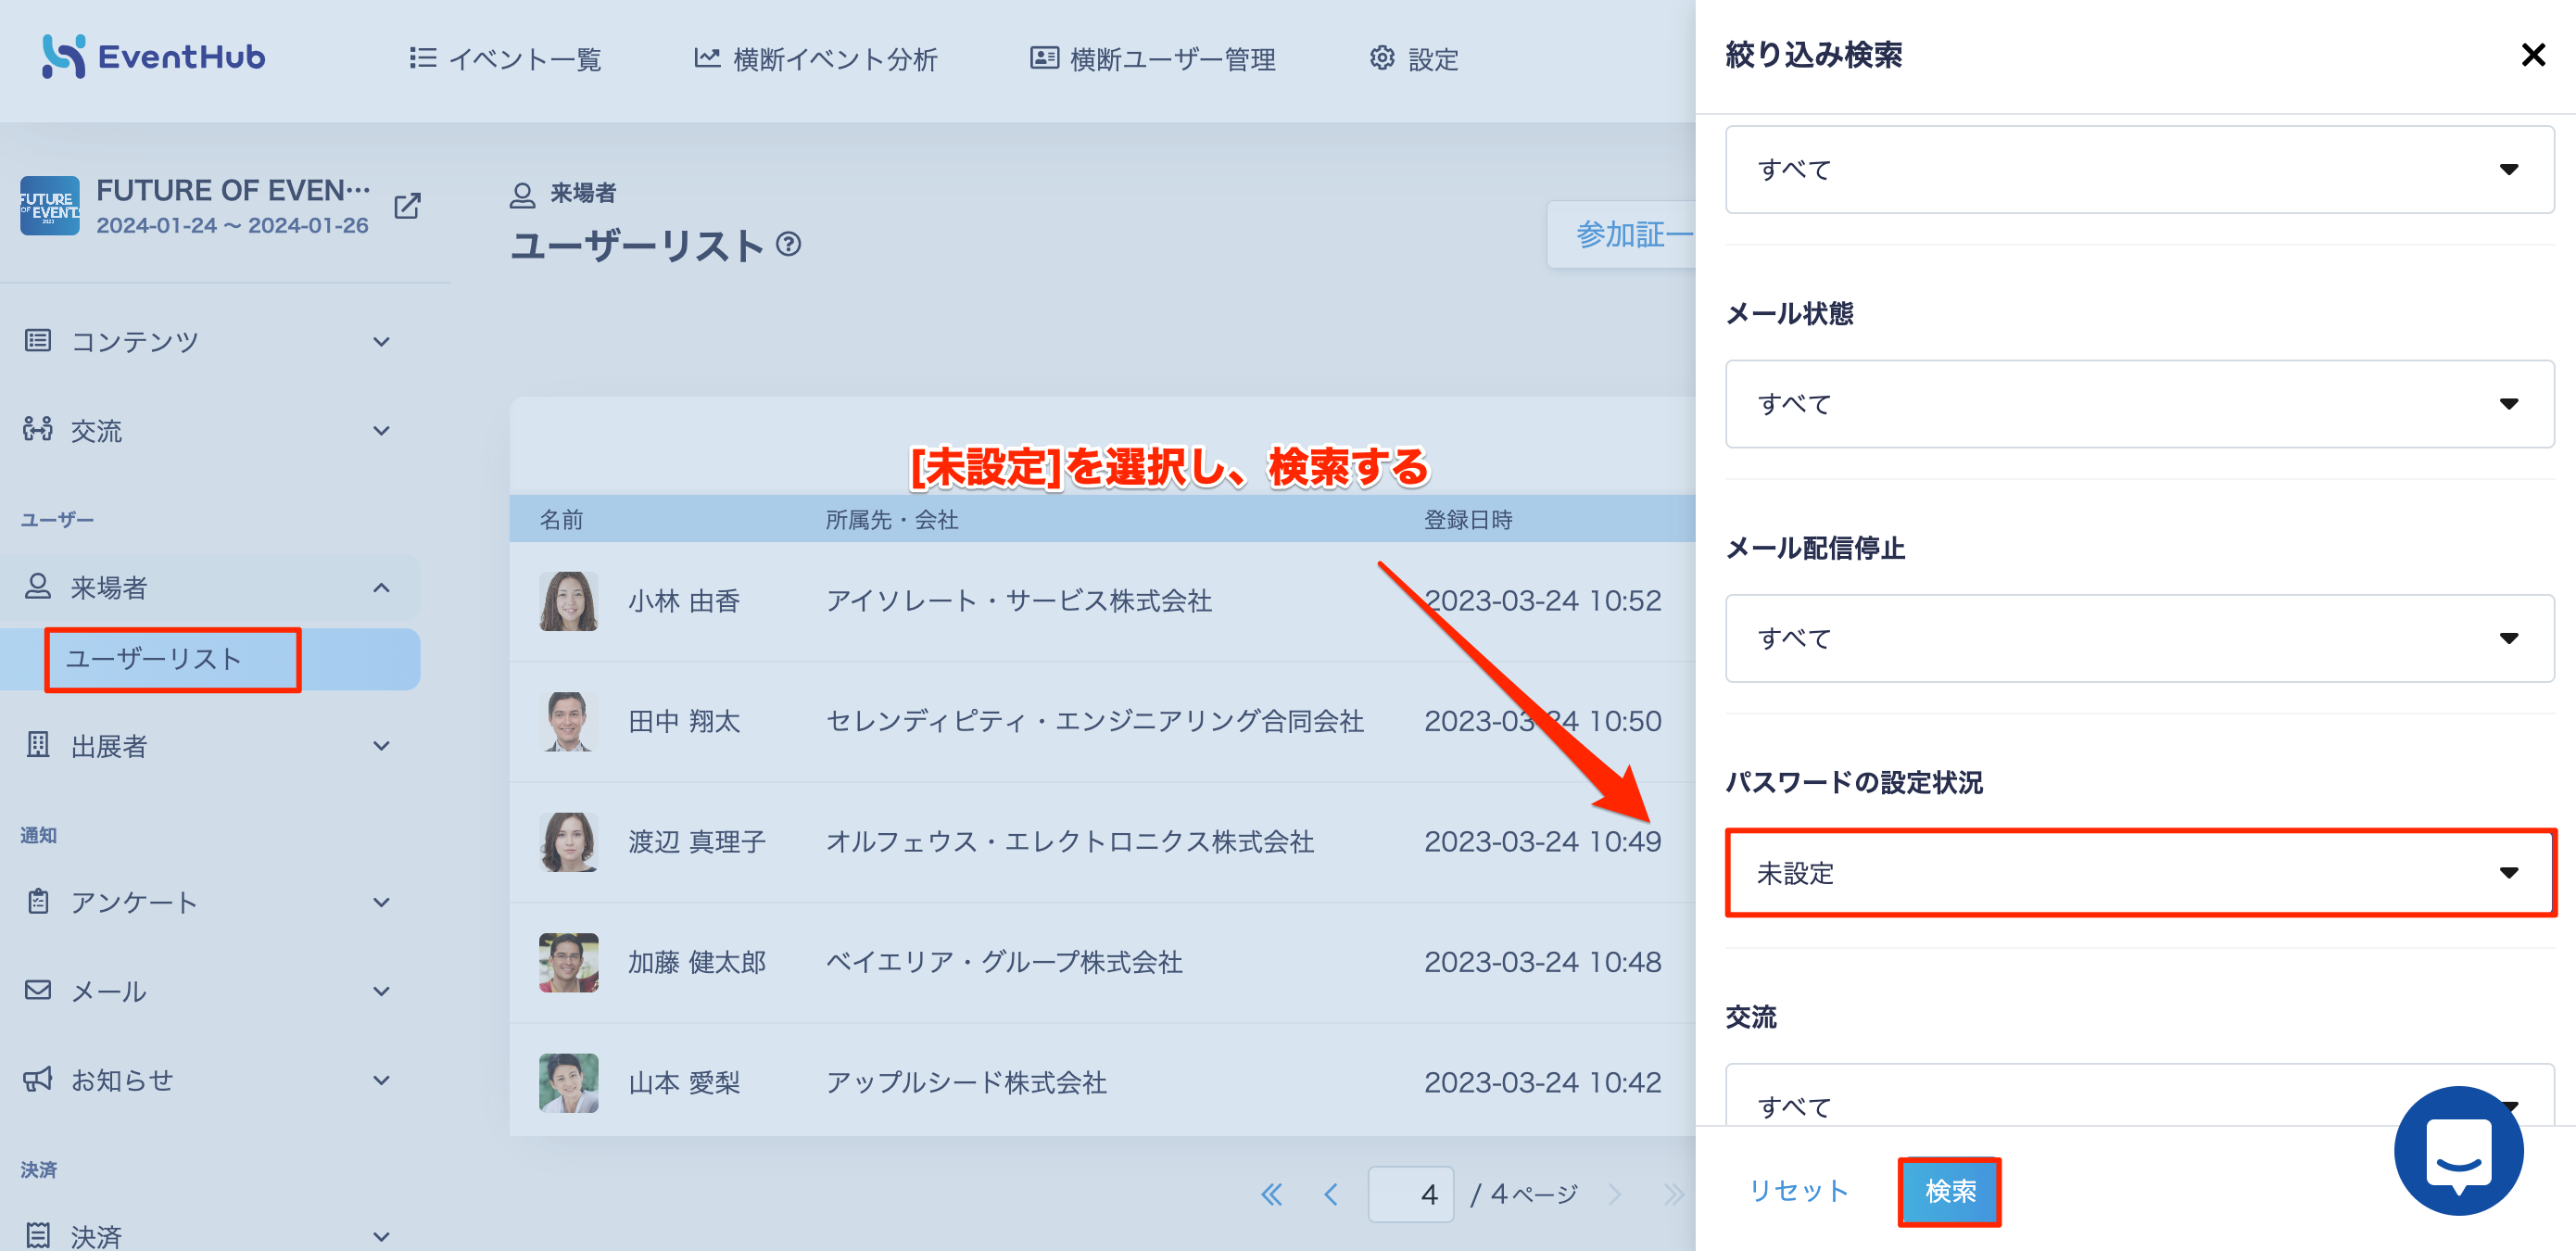2576x1251 pixels.
Task: Click the 出展者 building icon
Action: point(38,745)
